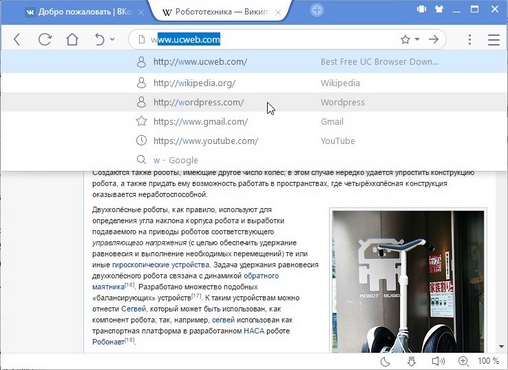Click the go arrow in address bar

(x=433, y=40)
